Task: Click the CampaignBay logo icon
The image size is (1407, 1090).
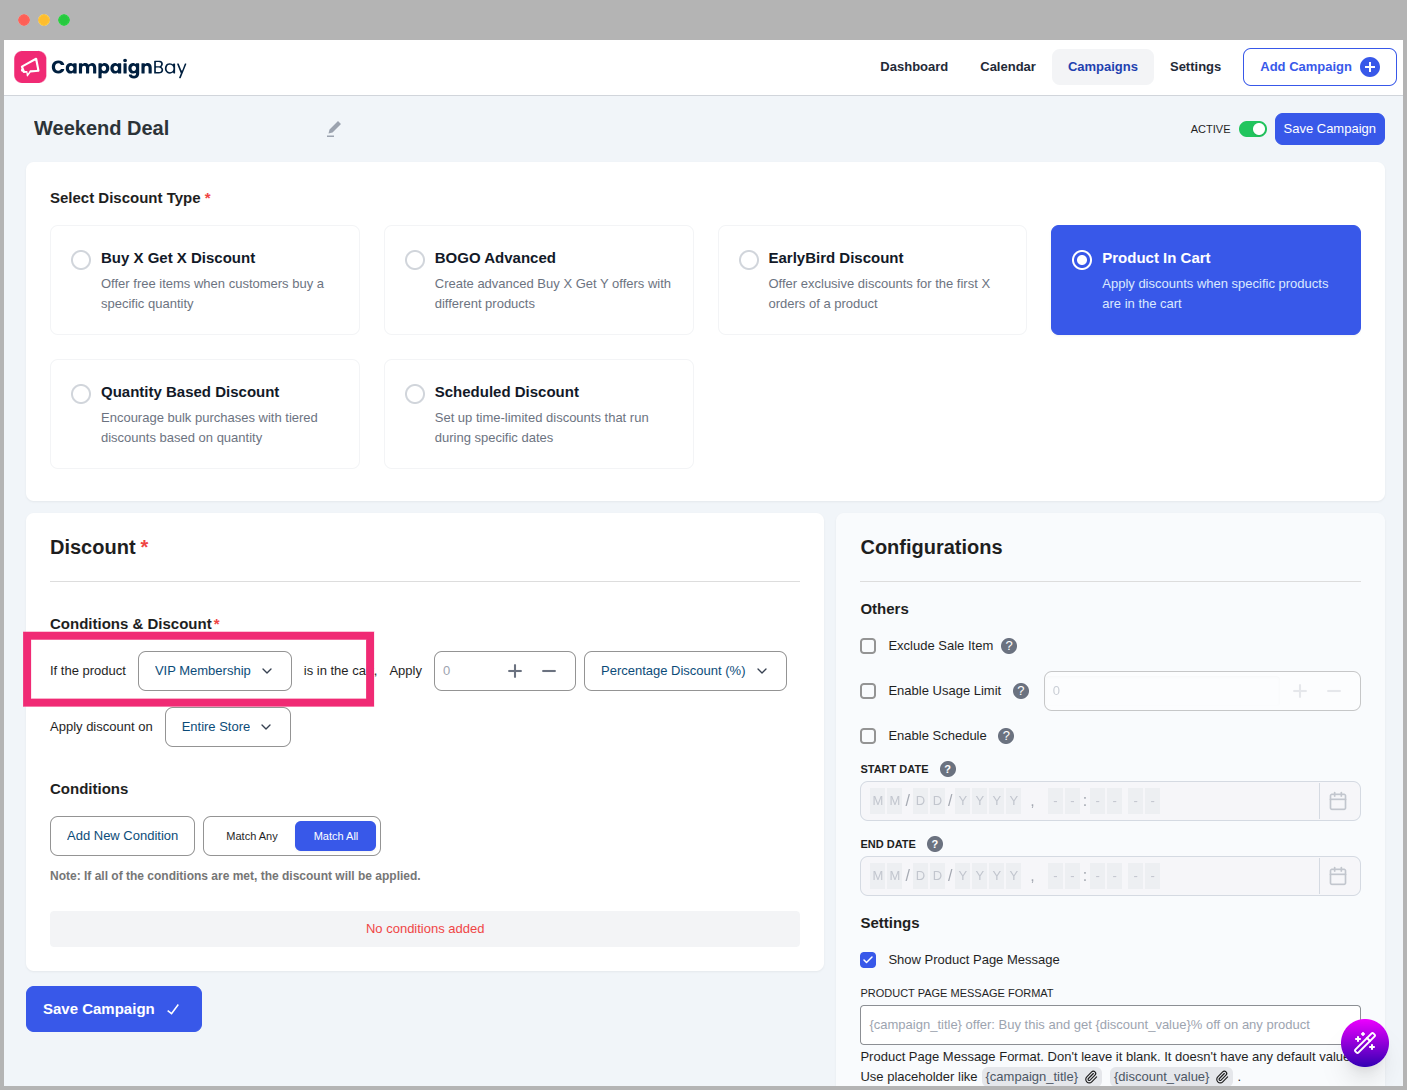Action: pyautogui.click(x=30, y=67)
